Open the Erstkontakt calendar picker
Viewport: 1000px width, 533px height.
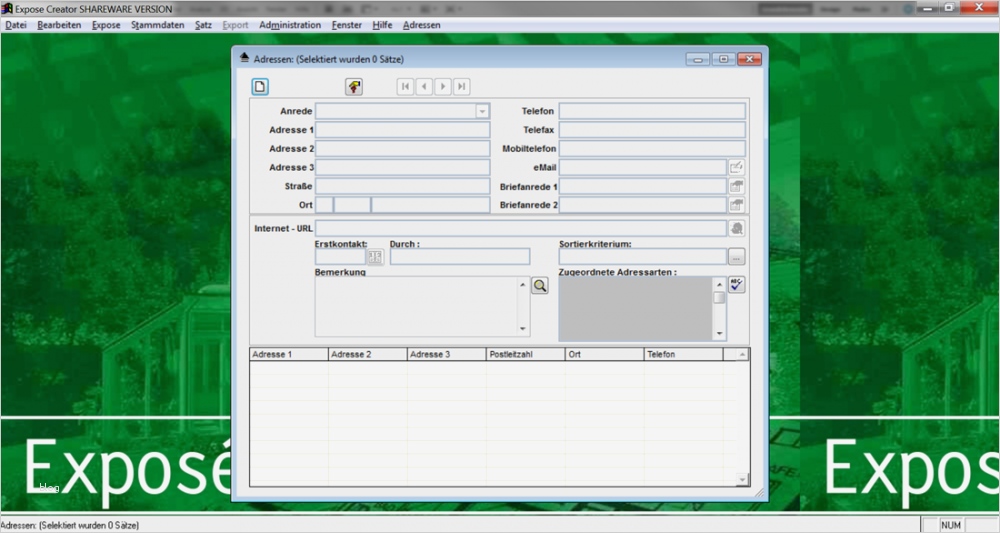pyautogui.click(x=375, y=256)
